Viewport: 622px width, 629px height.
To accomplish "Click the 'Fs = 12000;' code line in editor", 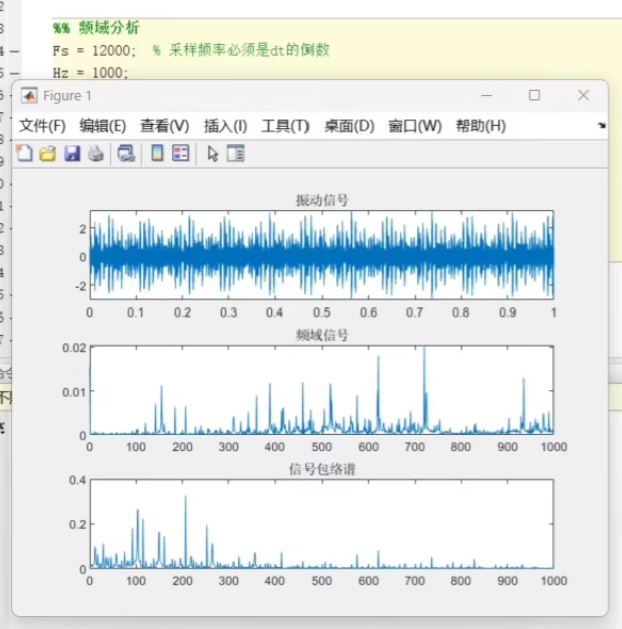I will [94, 51].
